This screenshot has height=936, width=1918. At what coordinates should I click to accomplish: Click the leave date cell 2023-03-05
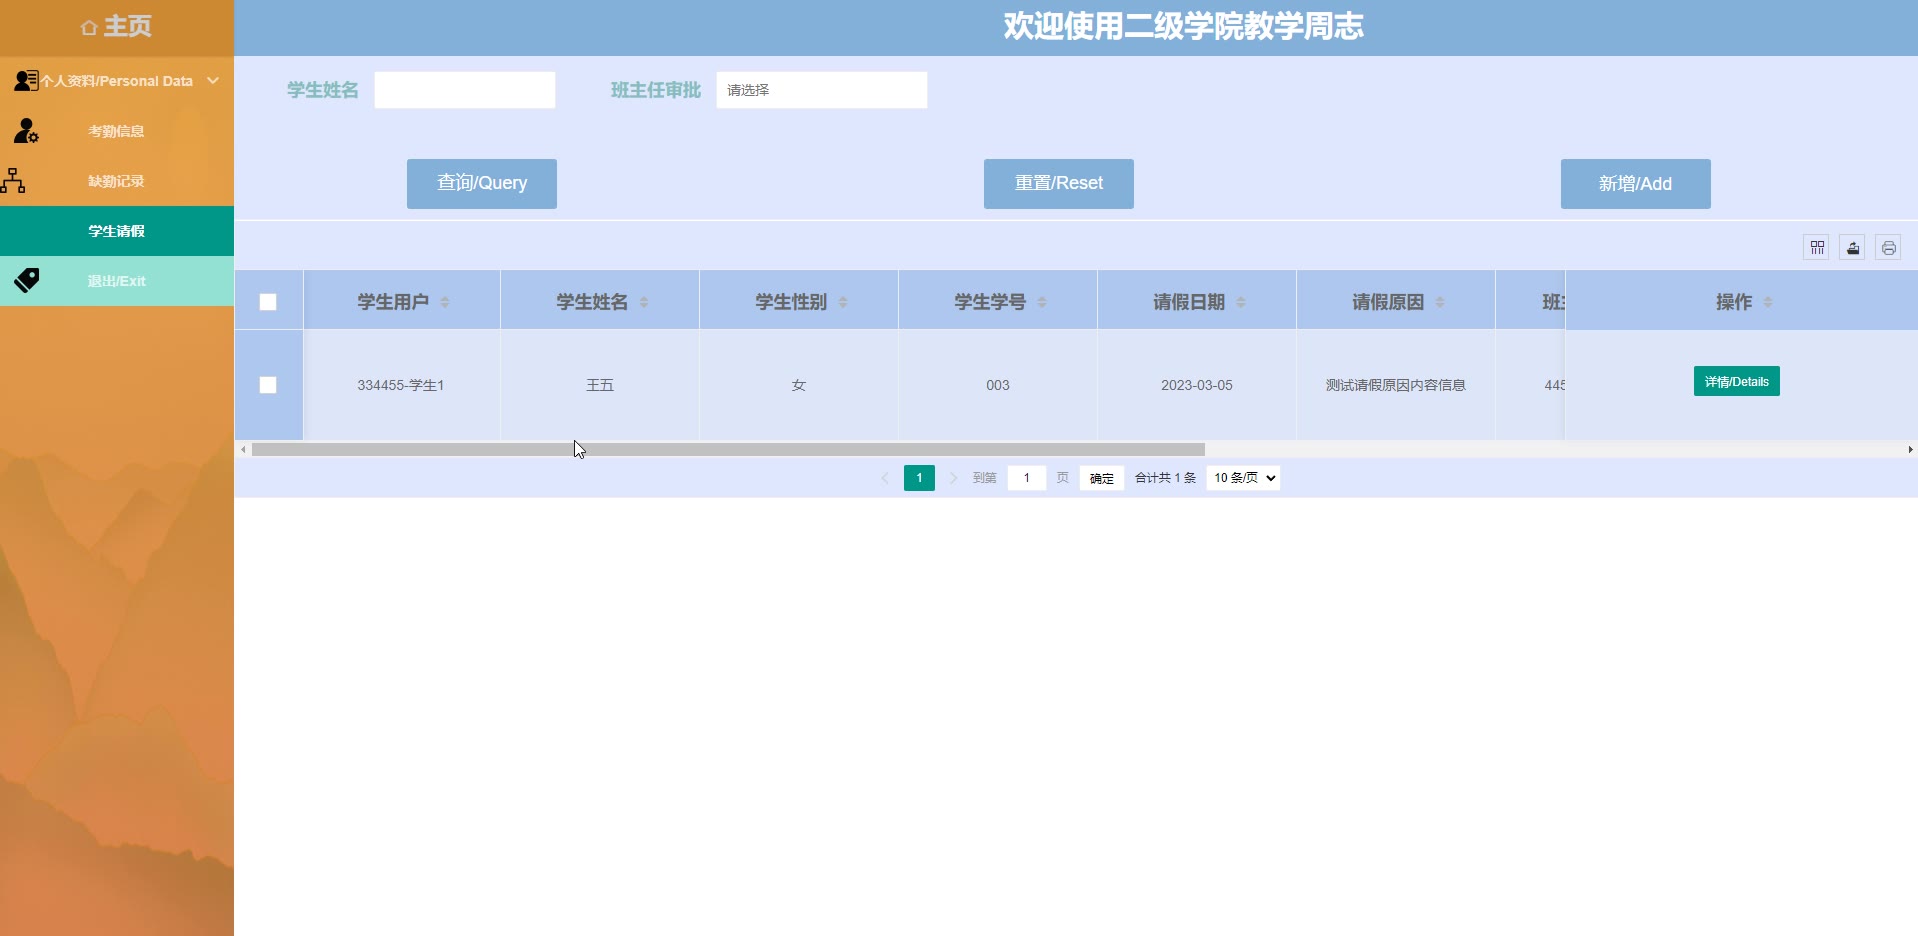1197,385
